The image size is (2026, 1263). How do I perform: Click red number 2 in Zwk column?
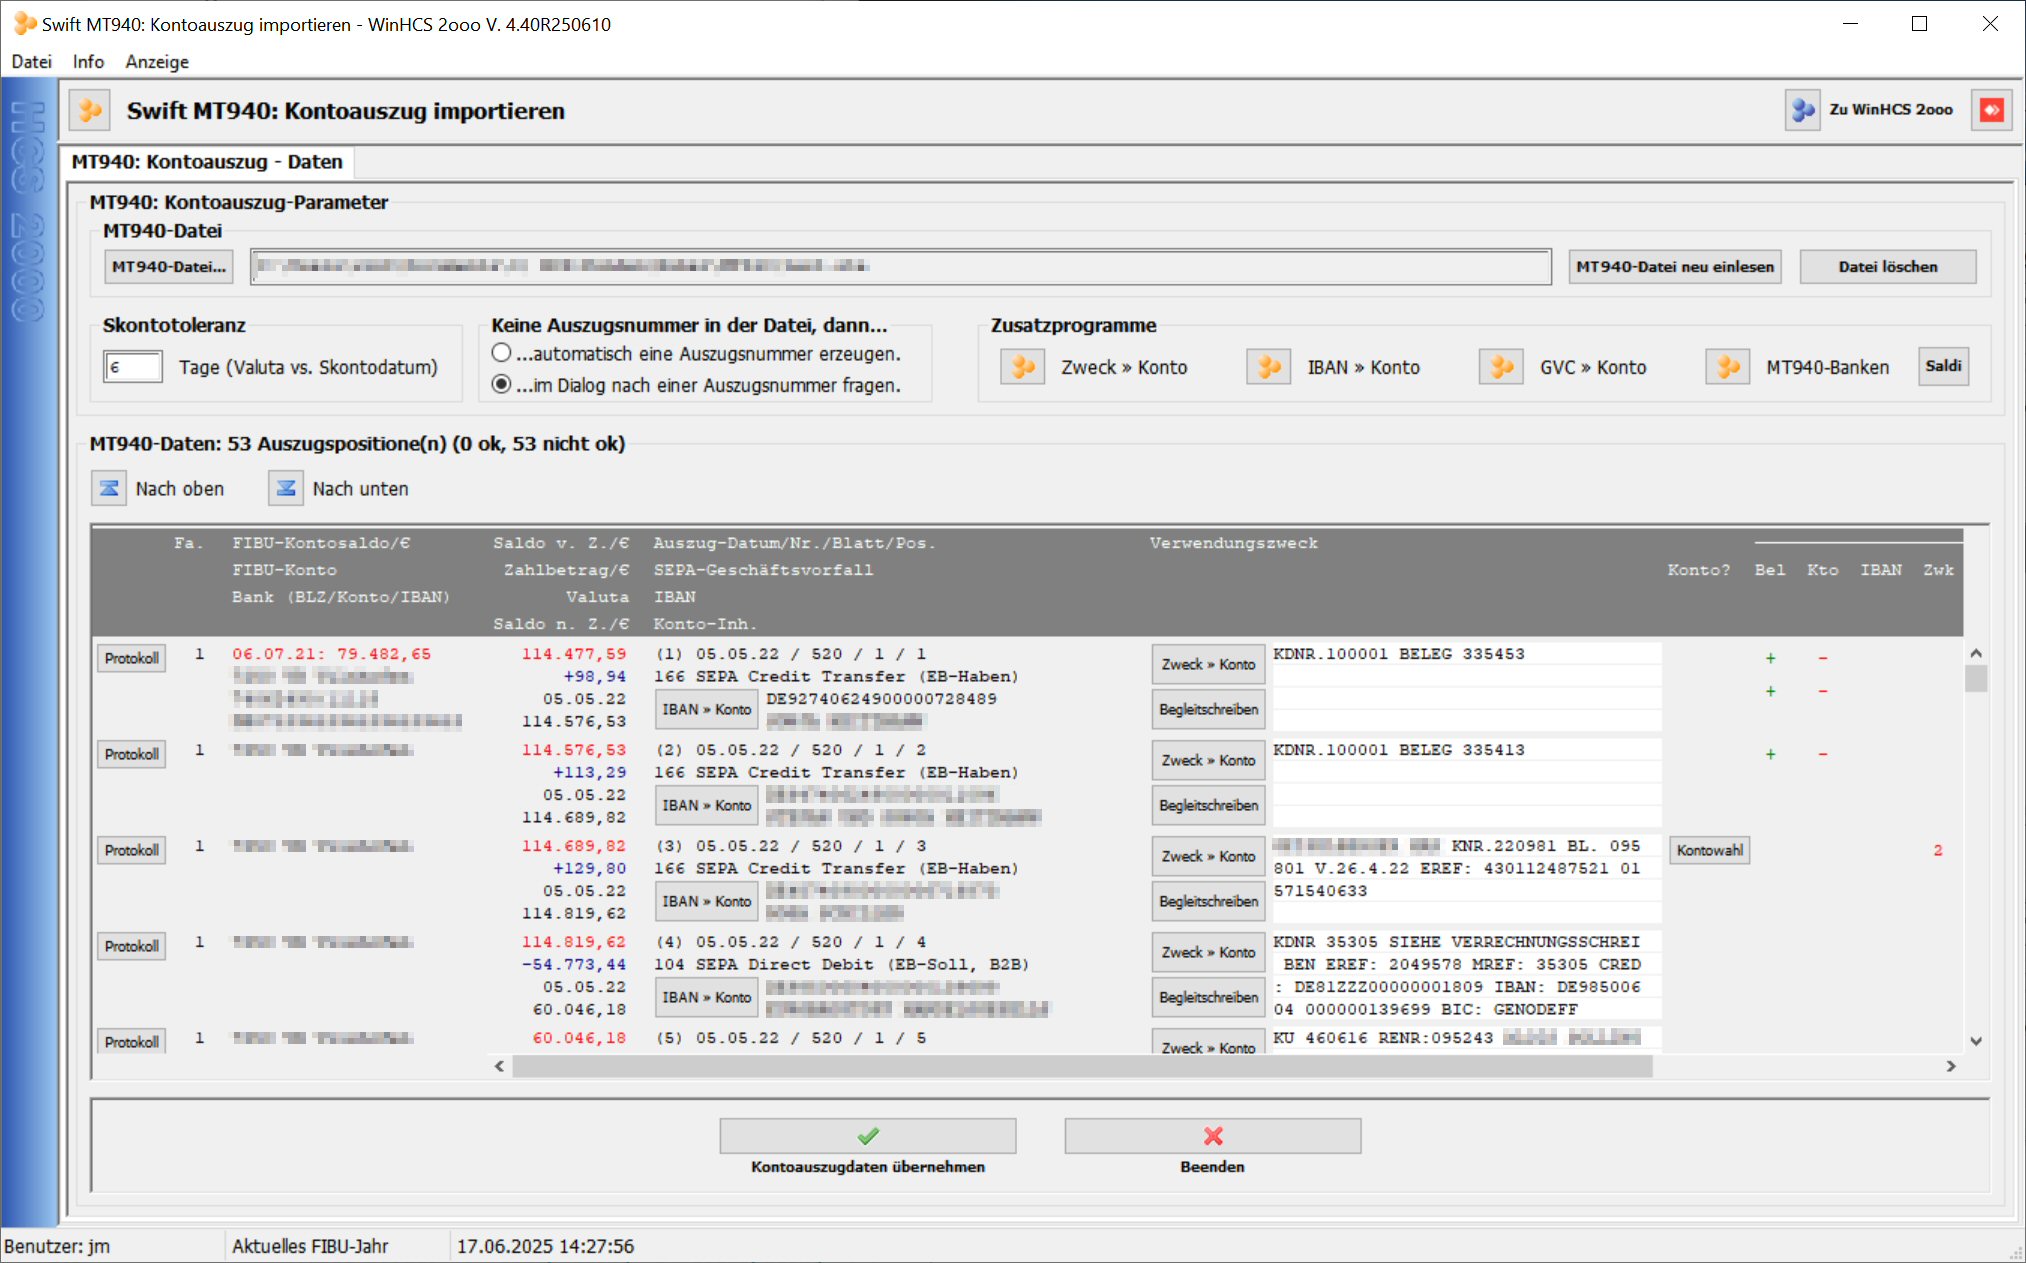pyautogui.click(x=1937, y=850)
